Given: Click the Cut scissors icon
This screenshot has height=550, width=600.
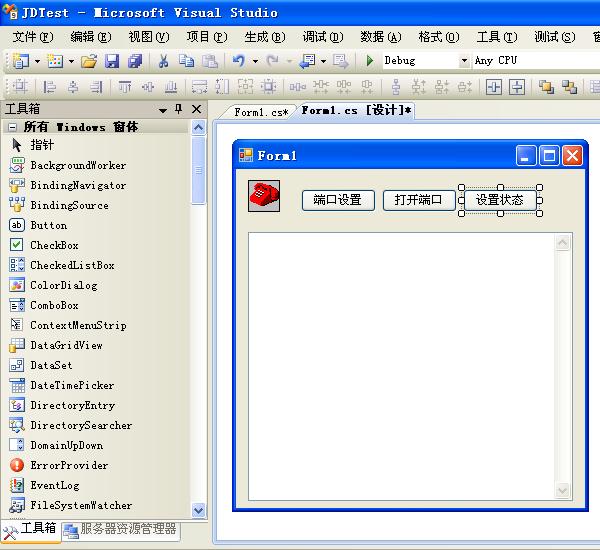Looking at the screenshot, I should (163, 61).
